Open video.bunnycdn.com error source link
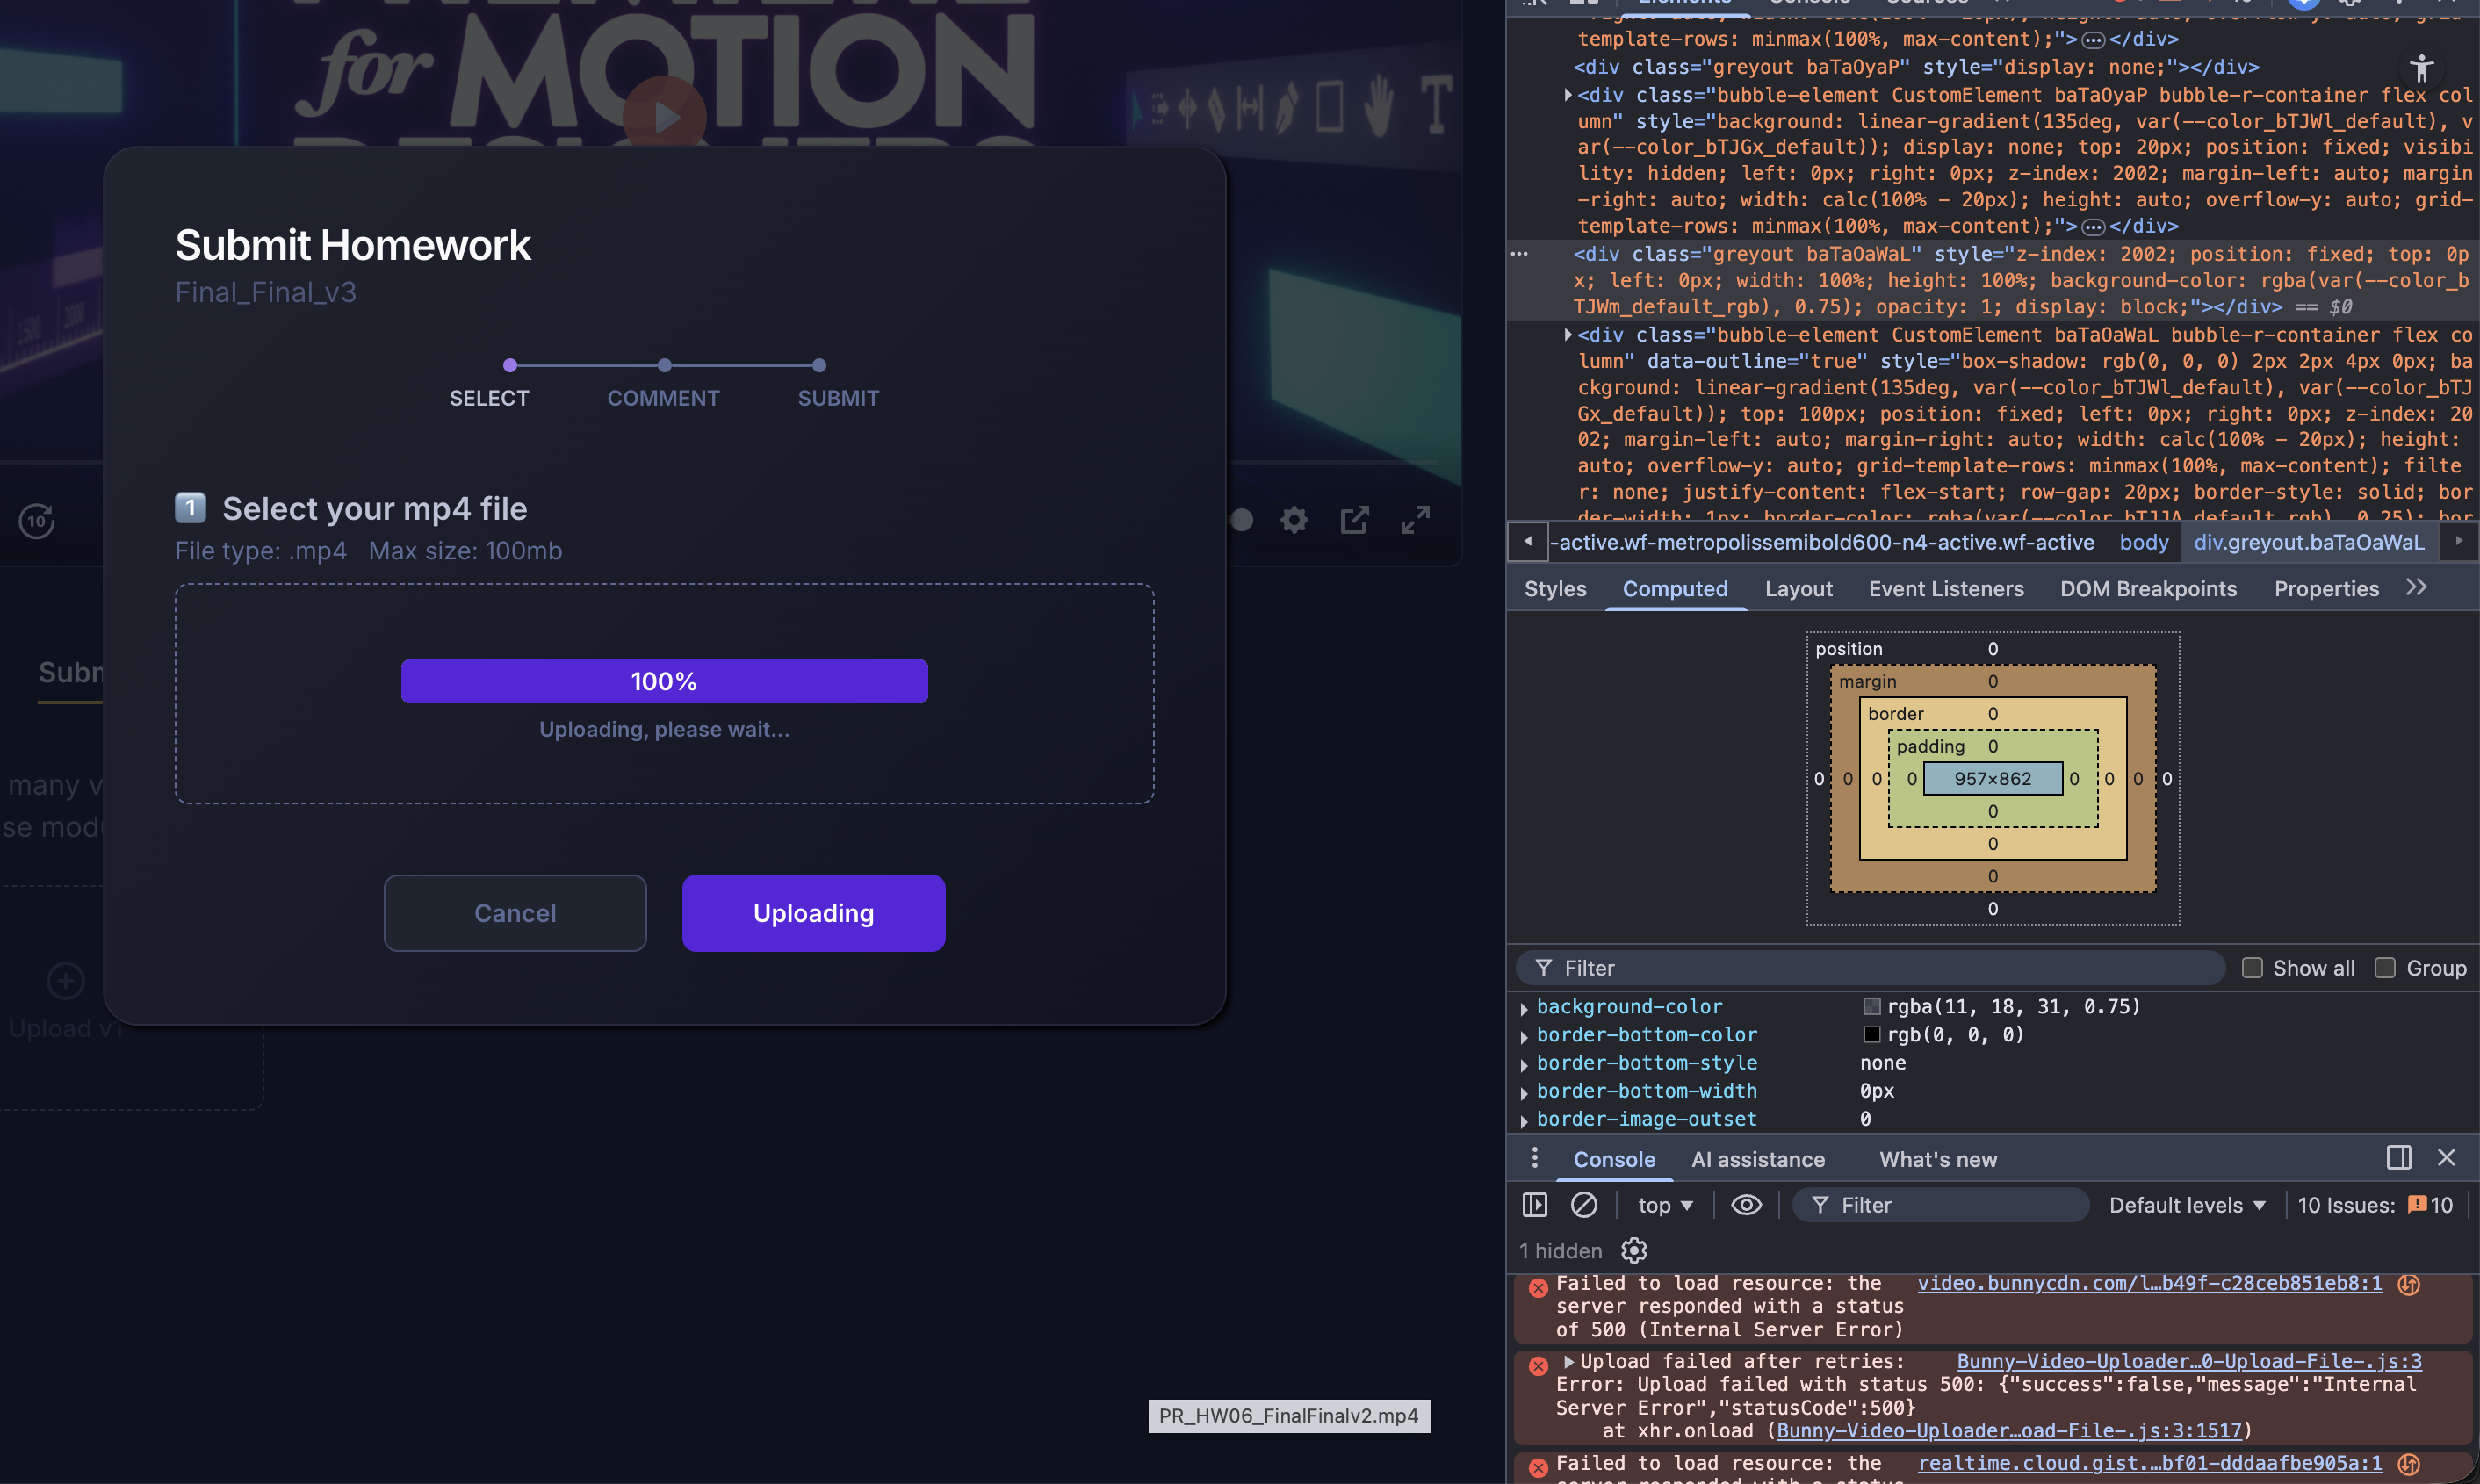 [2148, 1283]
